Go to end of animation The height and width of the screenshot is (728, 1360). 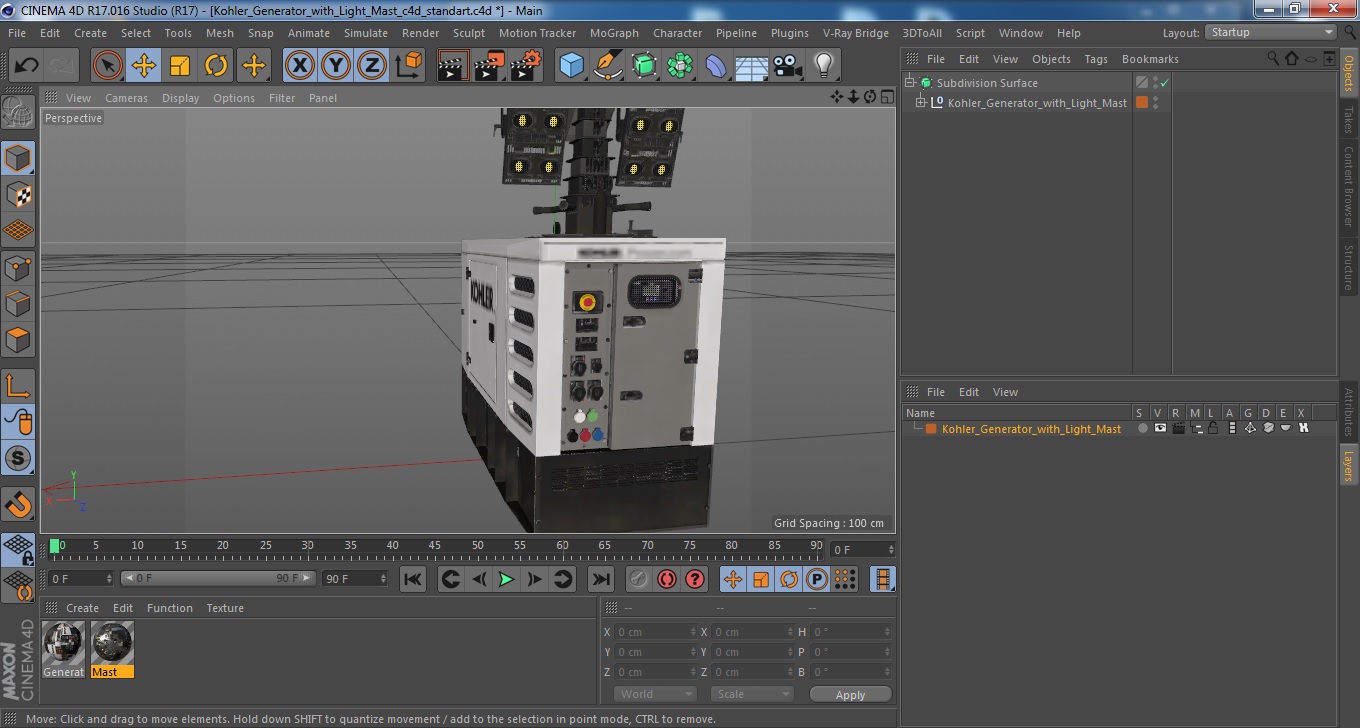pyautogui.click(x=600, y=579)
